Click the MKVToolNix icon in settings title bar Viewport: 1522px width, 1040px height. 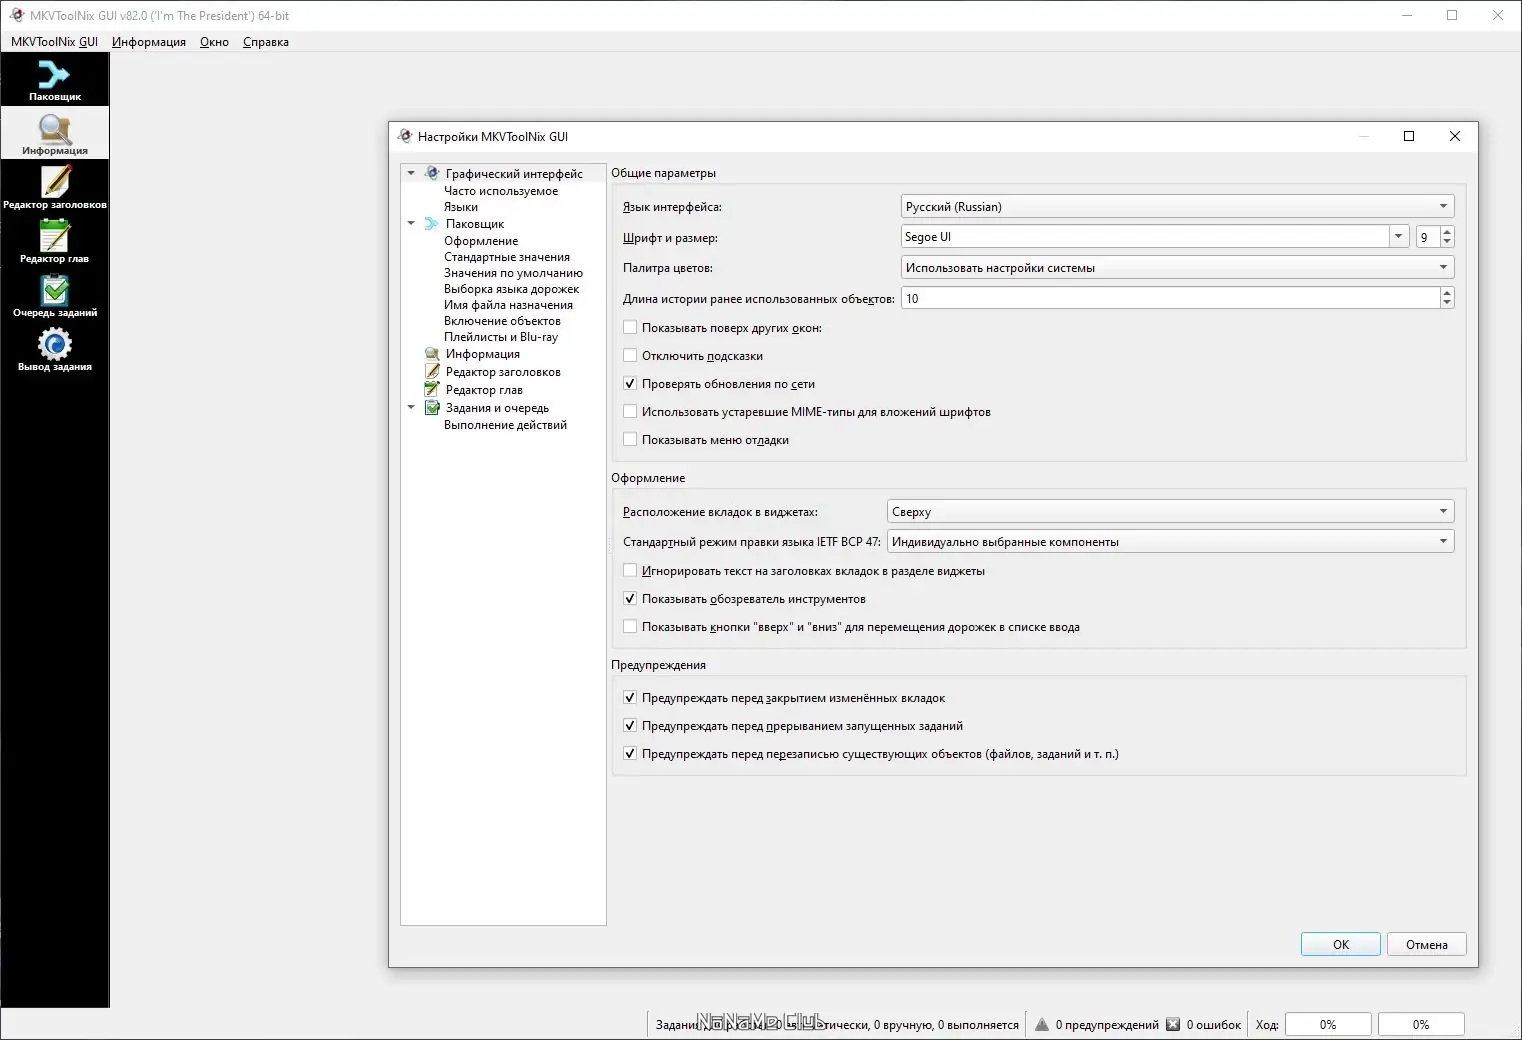point(405,136)
